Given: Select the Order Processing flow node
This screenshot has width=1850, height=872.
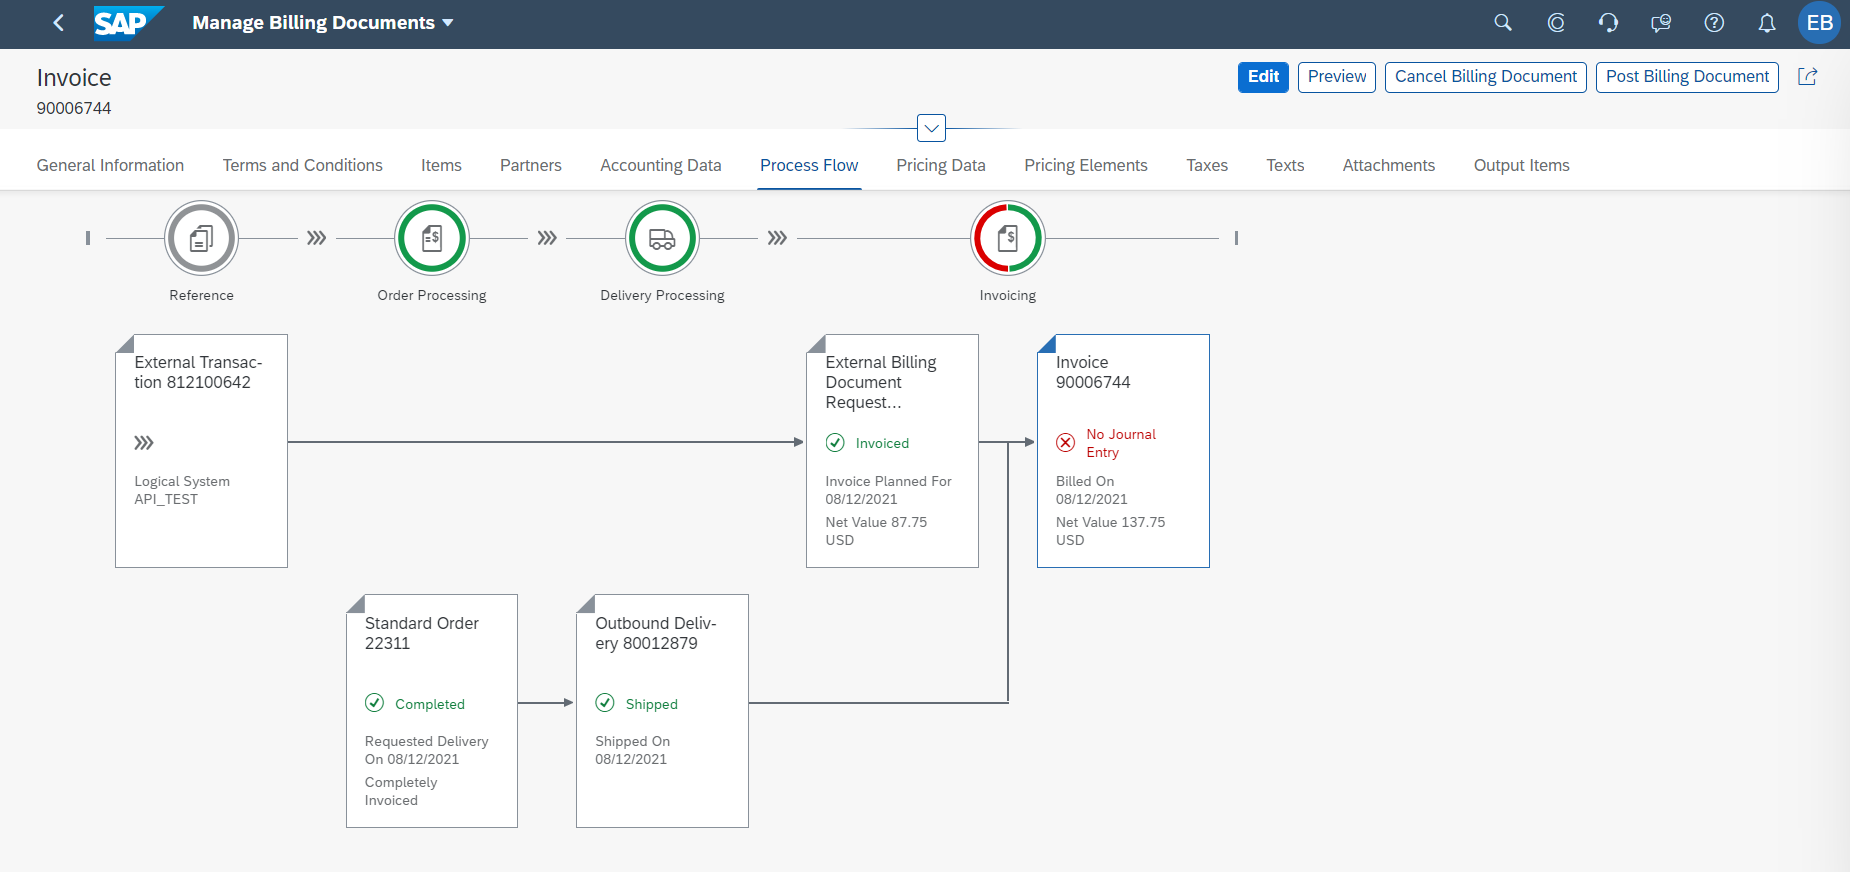Looking at the screenshot, I should (x=432, y=239).
